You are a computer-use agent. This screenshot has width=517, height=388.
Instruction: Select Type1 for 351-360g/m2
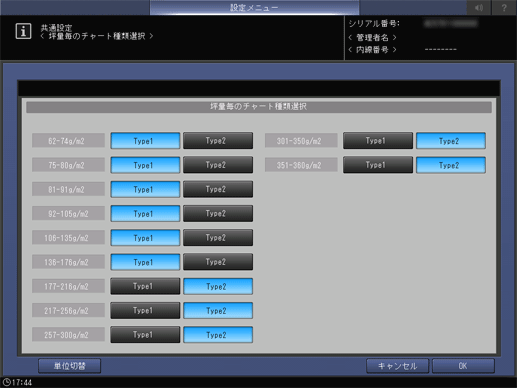[x=378, y=165]
